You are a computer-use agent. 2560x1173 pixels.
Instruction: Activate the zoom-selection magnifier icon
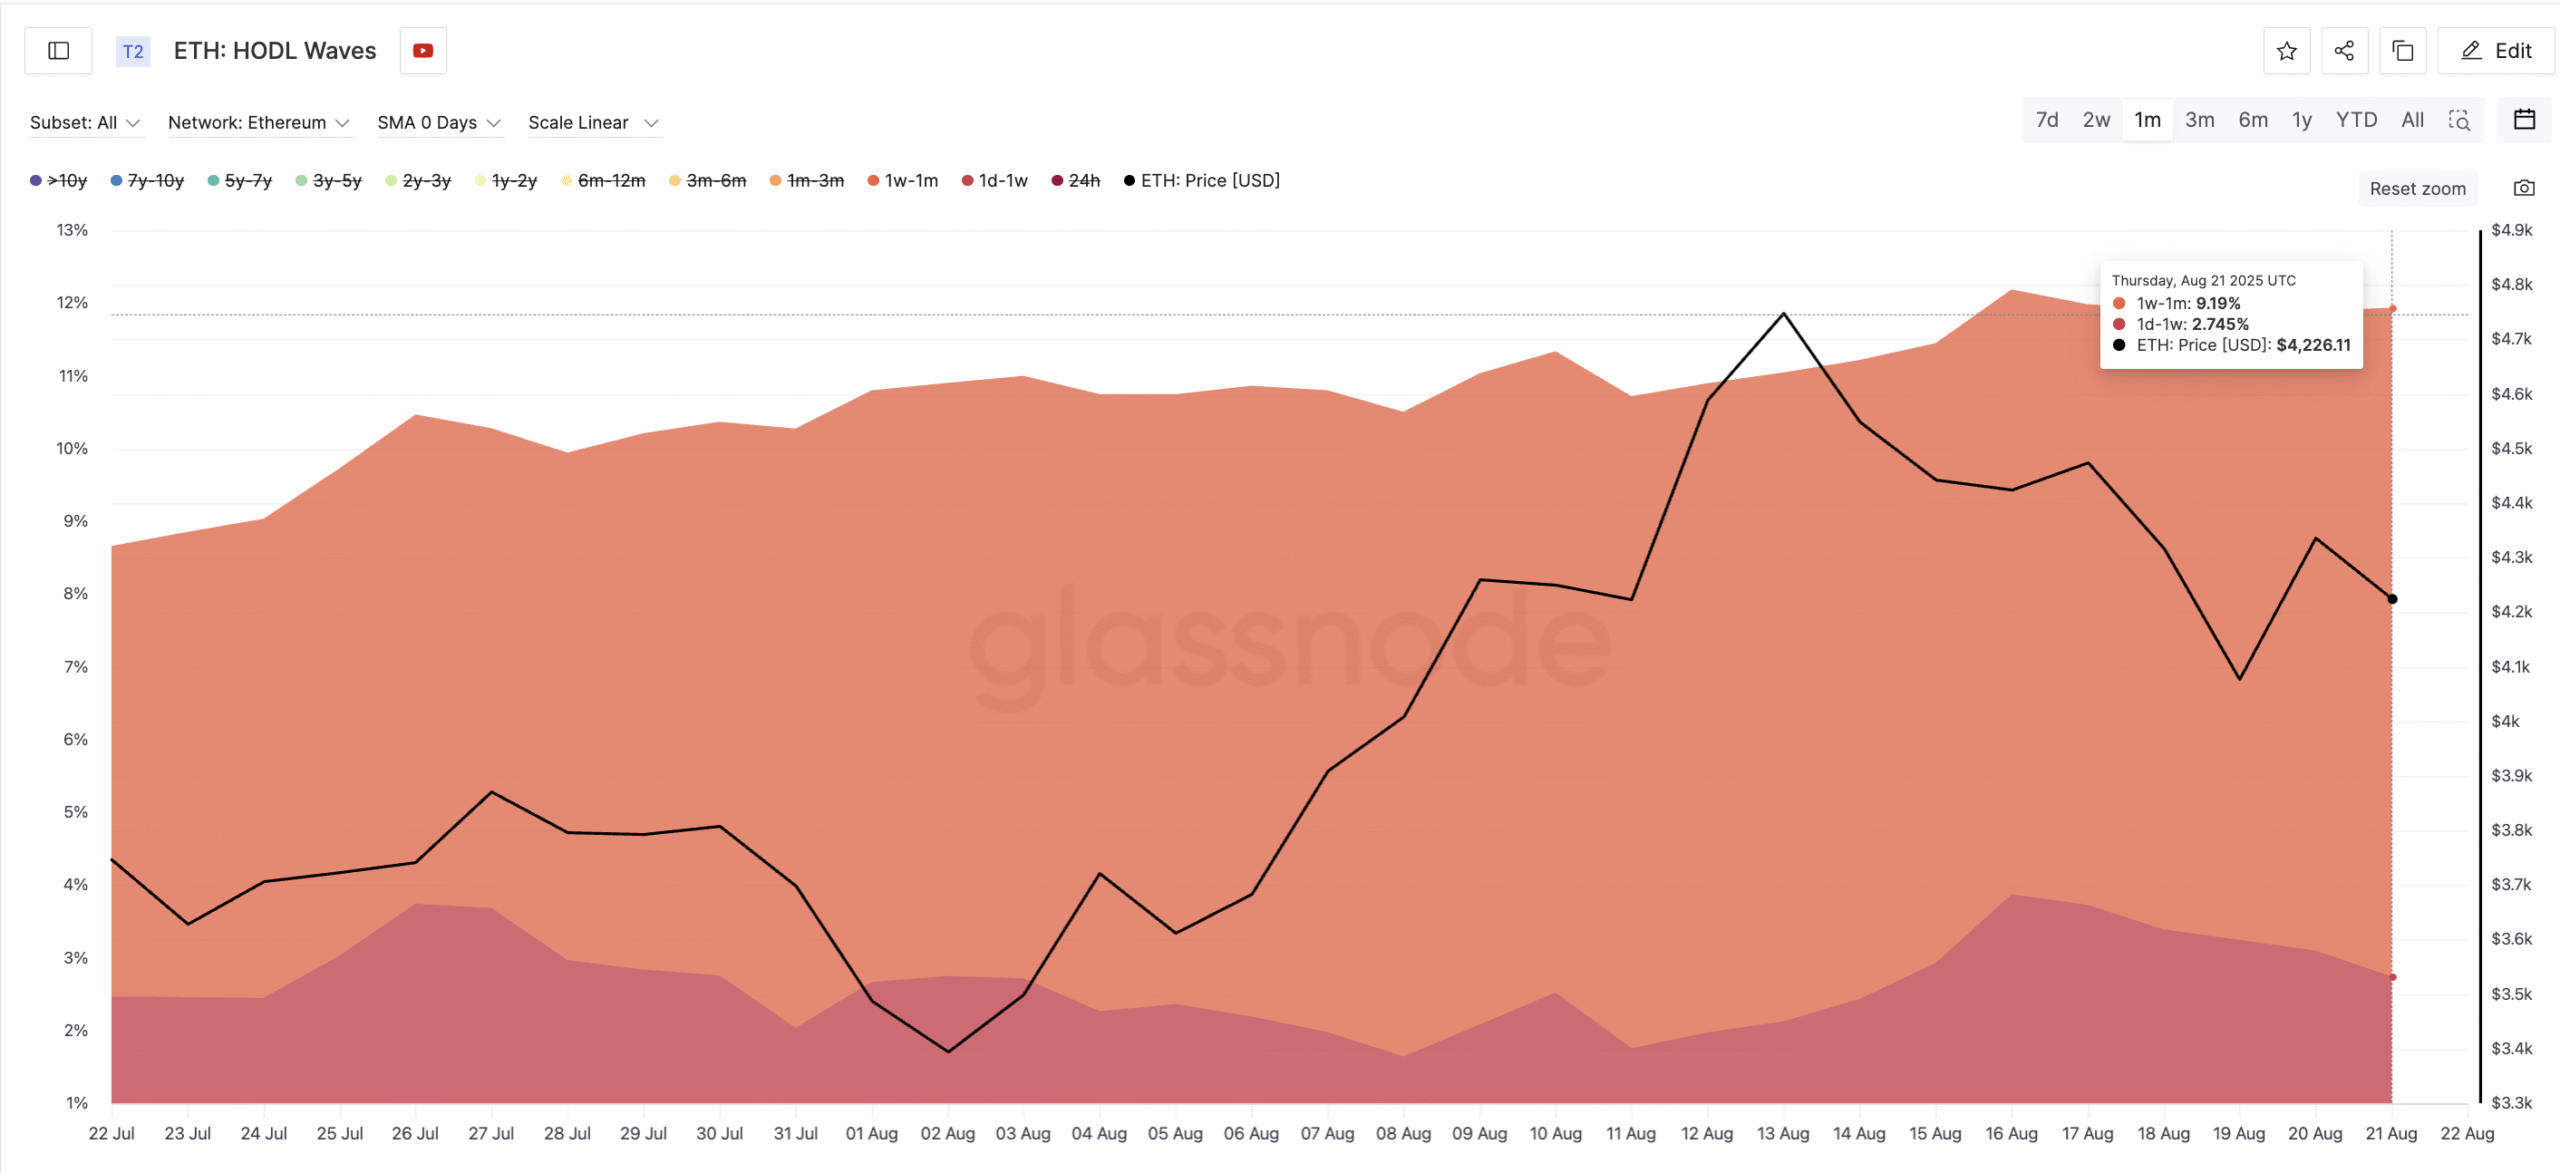point(2461,120)
